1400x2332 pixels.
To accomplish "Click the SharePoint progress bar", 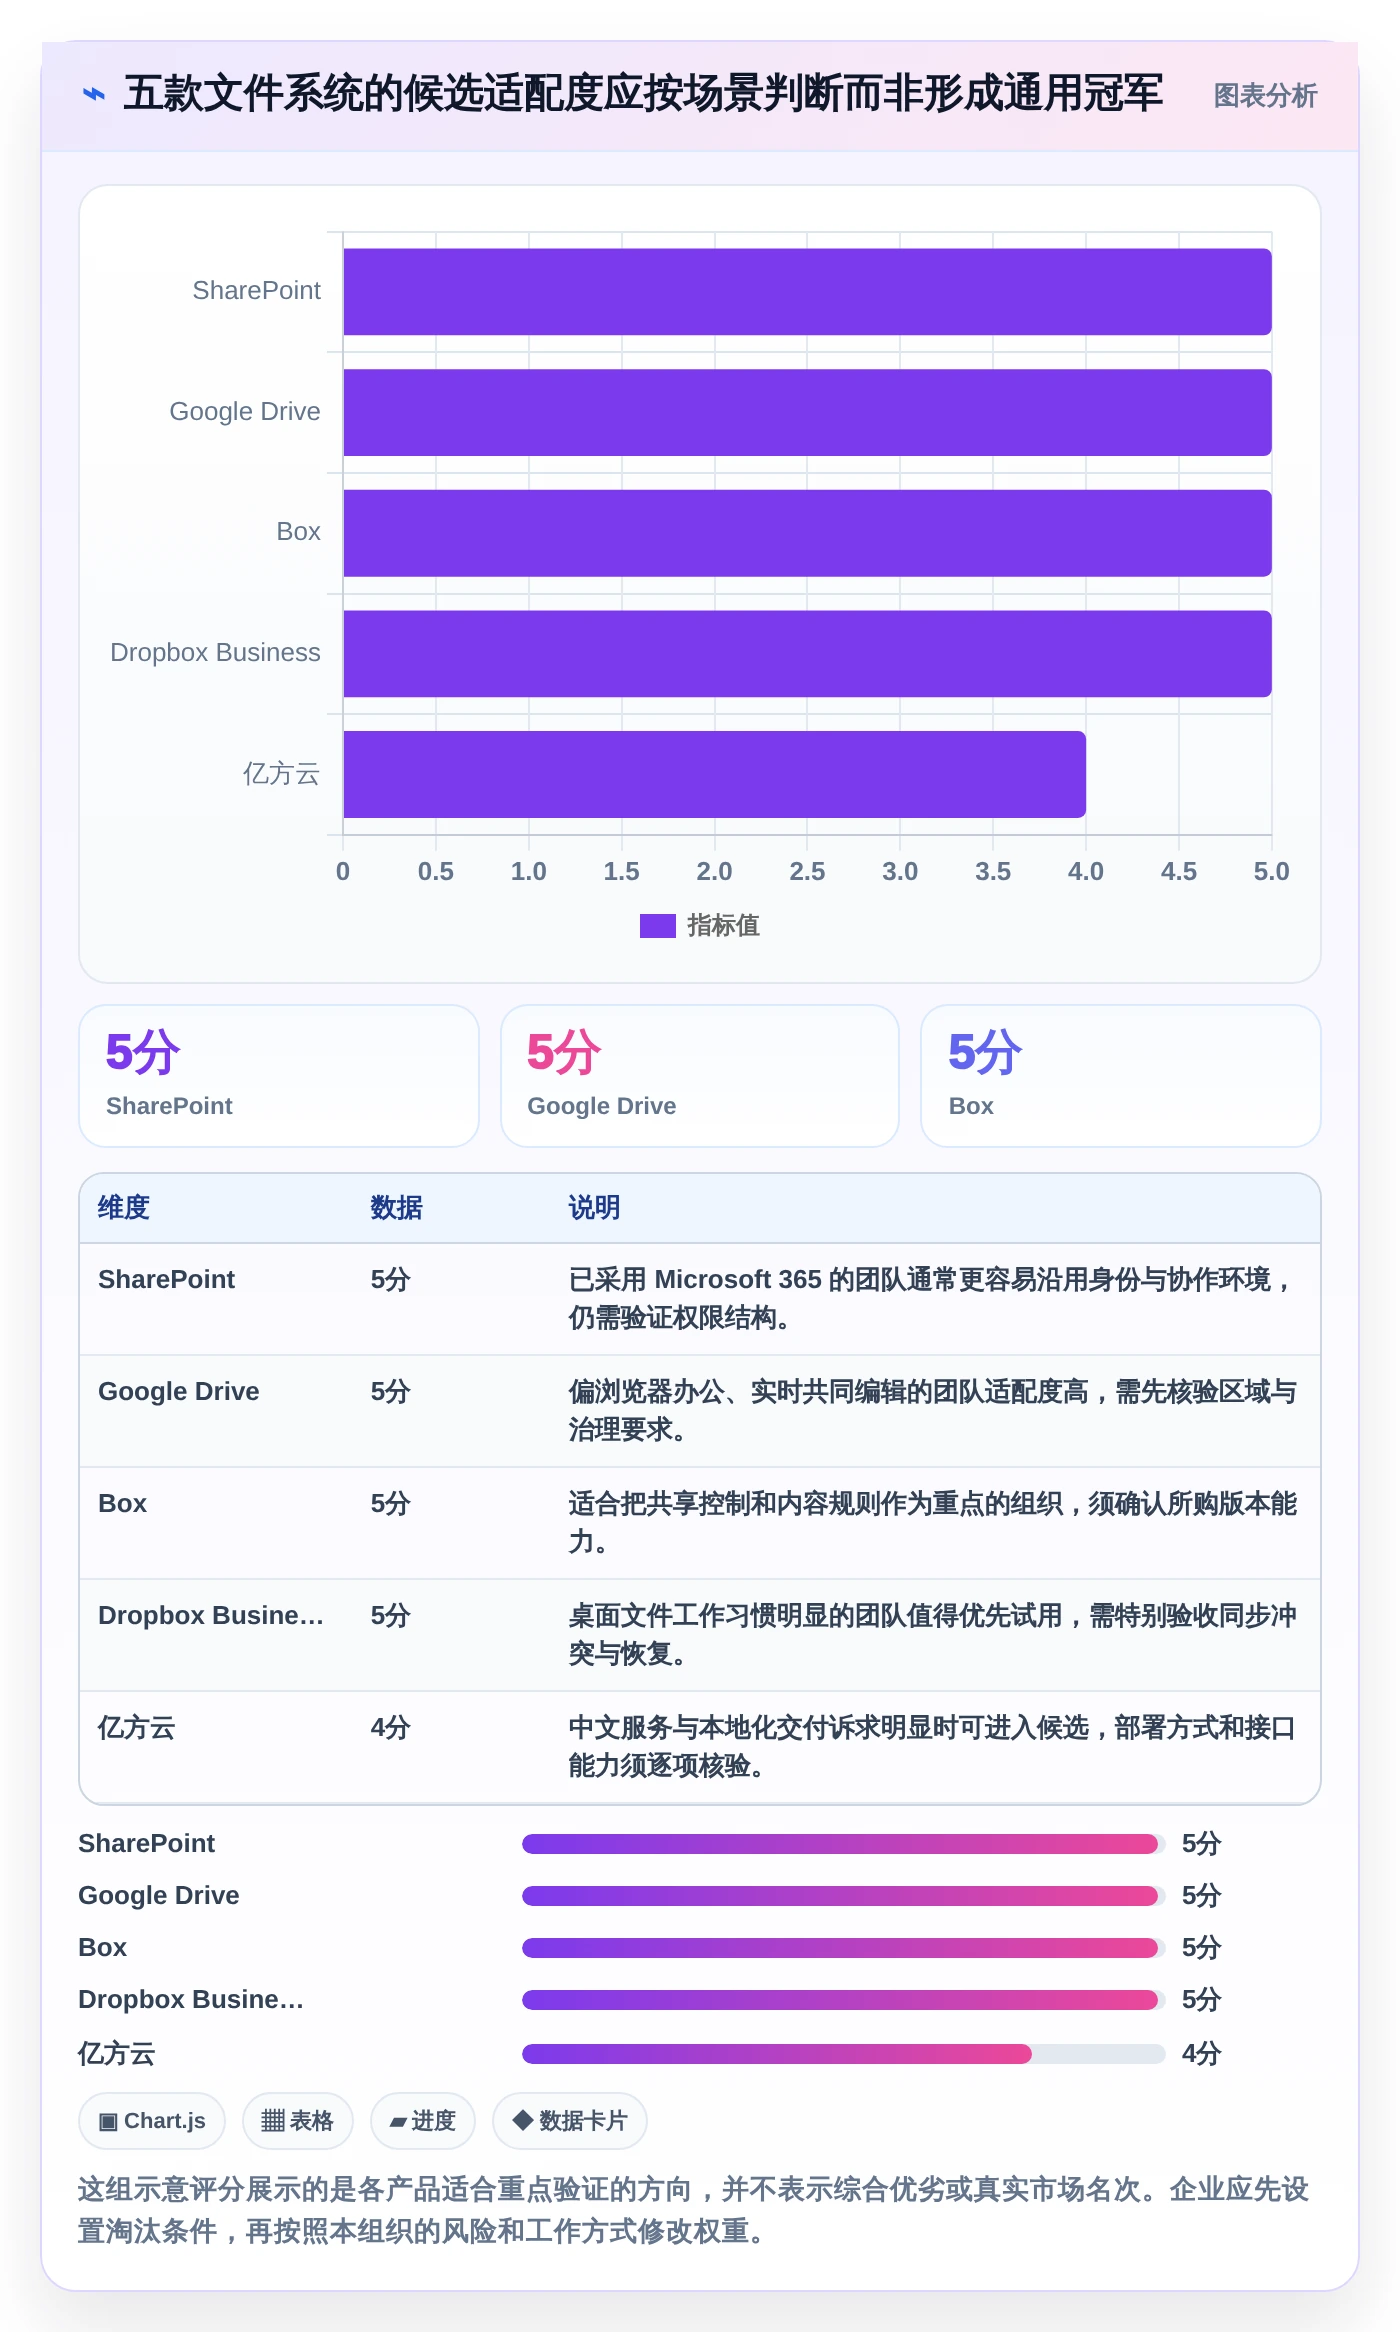I will tap(844, 1844).
